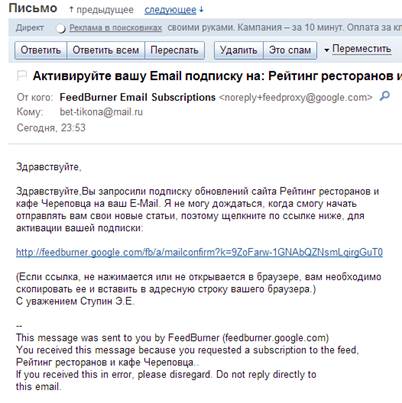Open the 'Реклама в поисковиках' ad link
The image size is (402, 403).
(115, 28)
